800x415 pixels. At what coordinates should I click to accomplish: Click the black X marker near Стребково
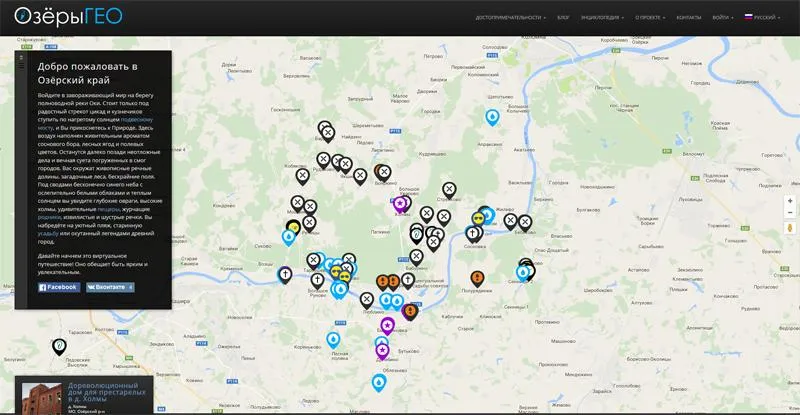click(449, 190)
